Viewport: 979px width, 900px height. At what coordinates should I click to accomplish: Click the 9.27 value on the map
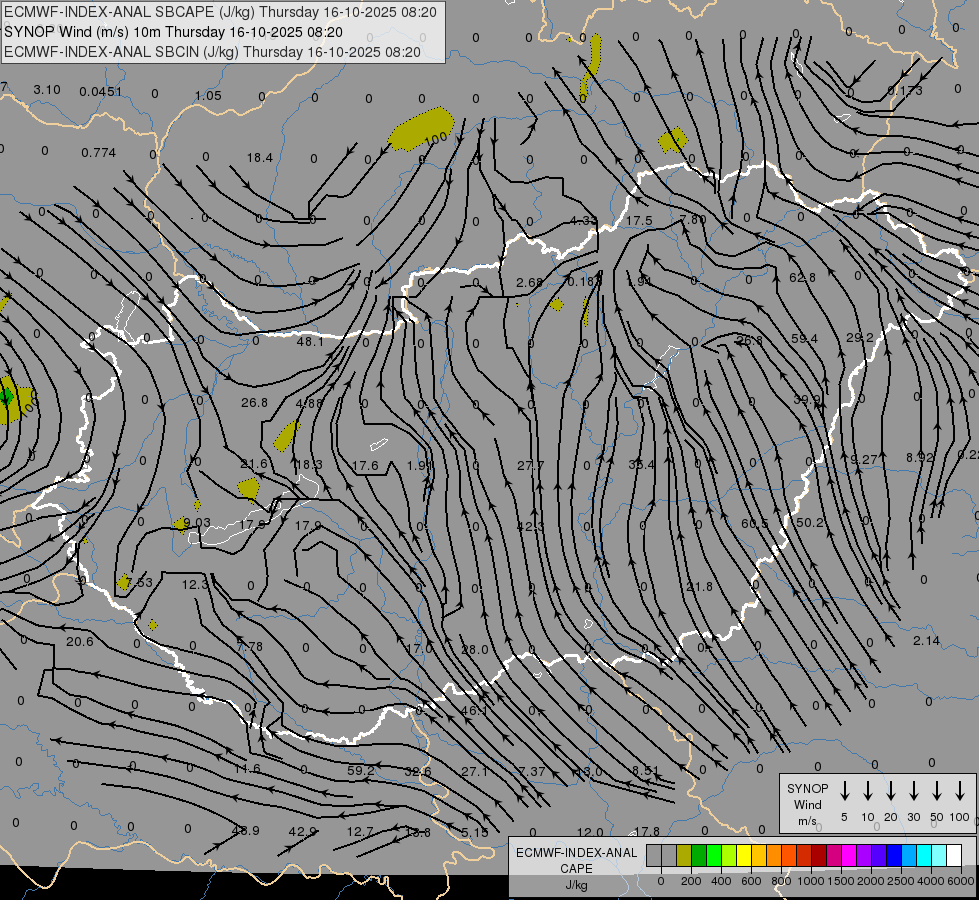(863, 459)
